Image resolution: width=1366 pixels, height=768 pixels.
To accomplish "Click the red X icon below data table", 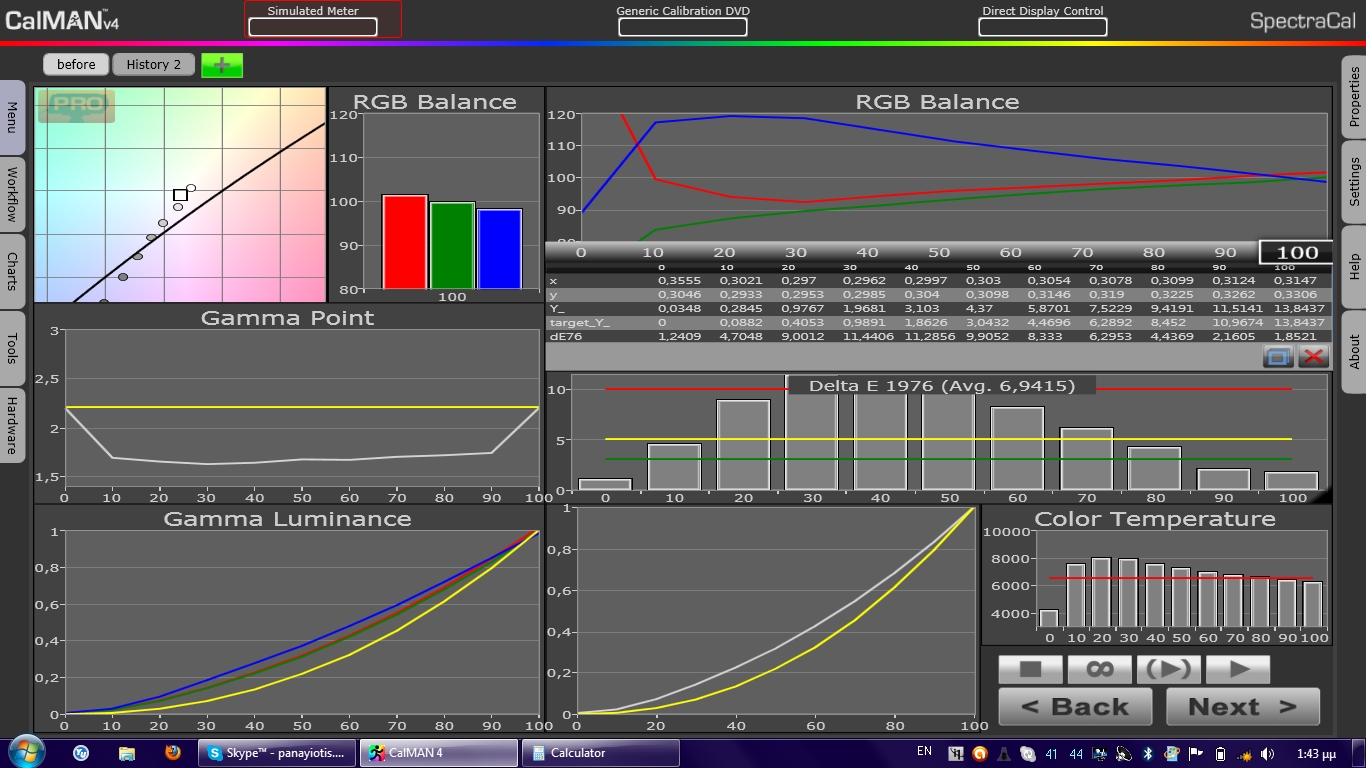I will pos(1312,357).
